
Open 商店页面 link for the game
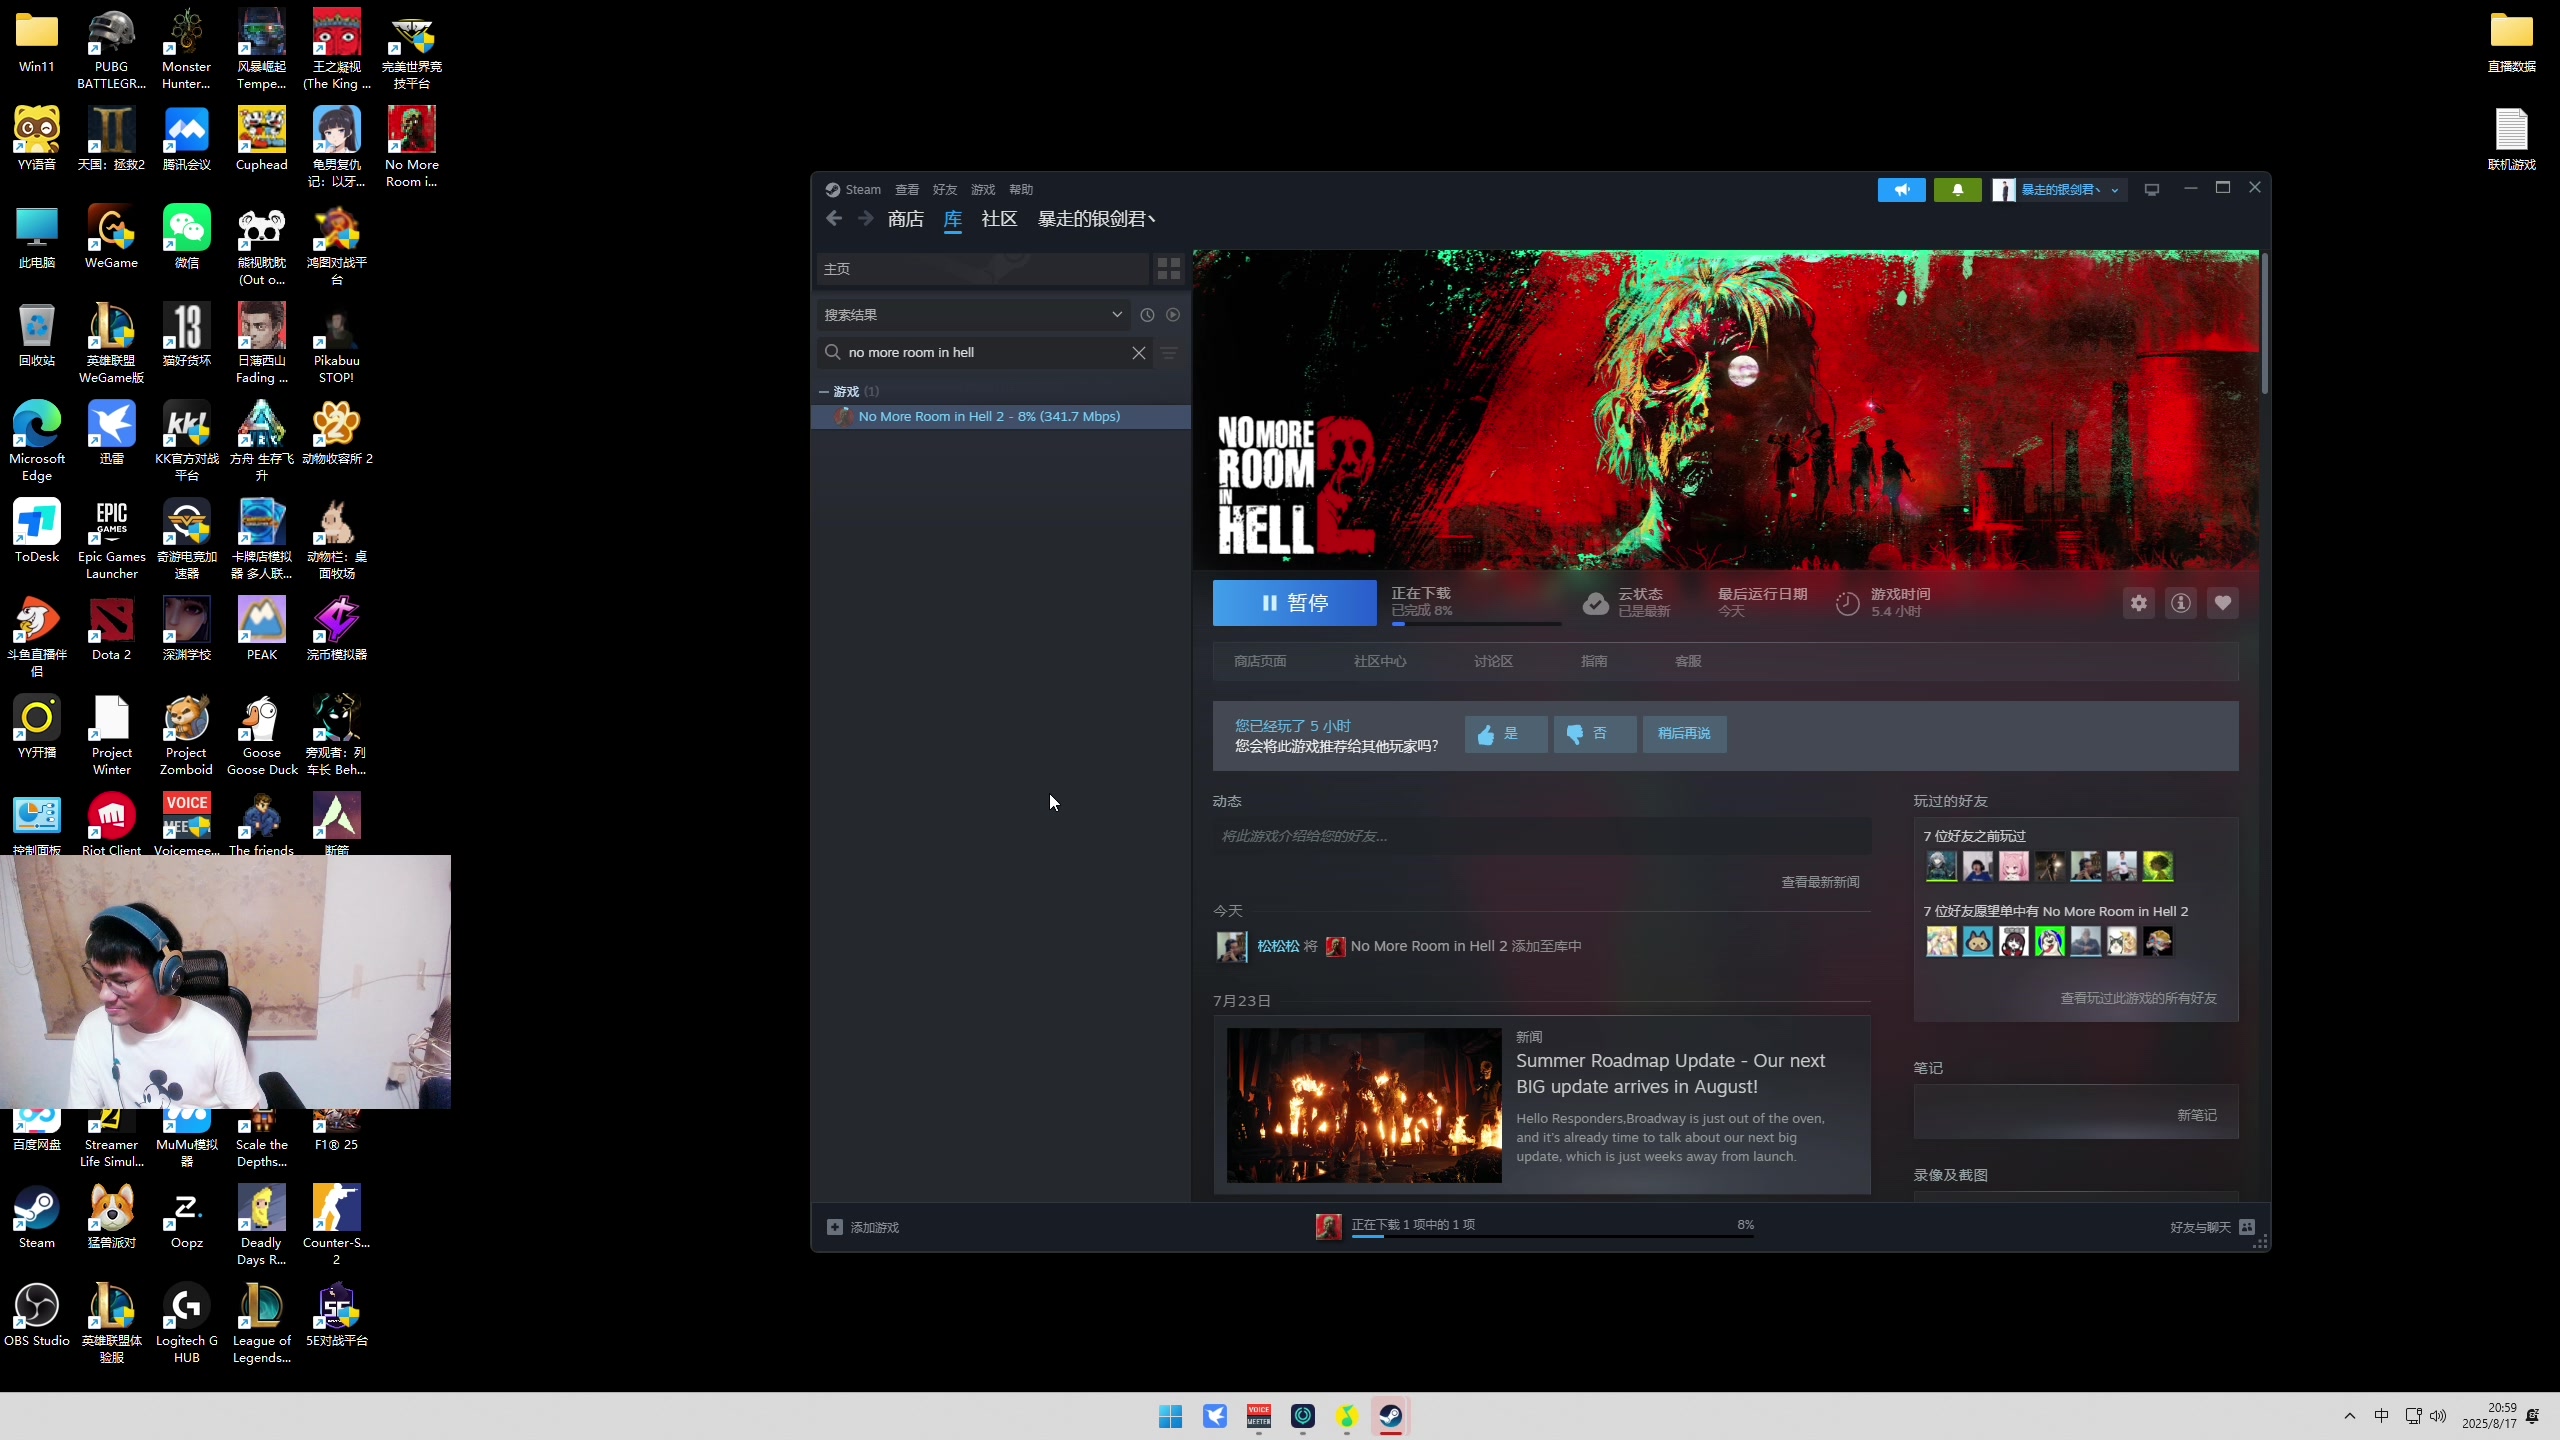[x=1260, y=661]
